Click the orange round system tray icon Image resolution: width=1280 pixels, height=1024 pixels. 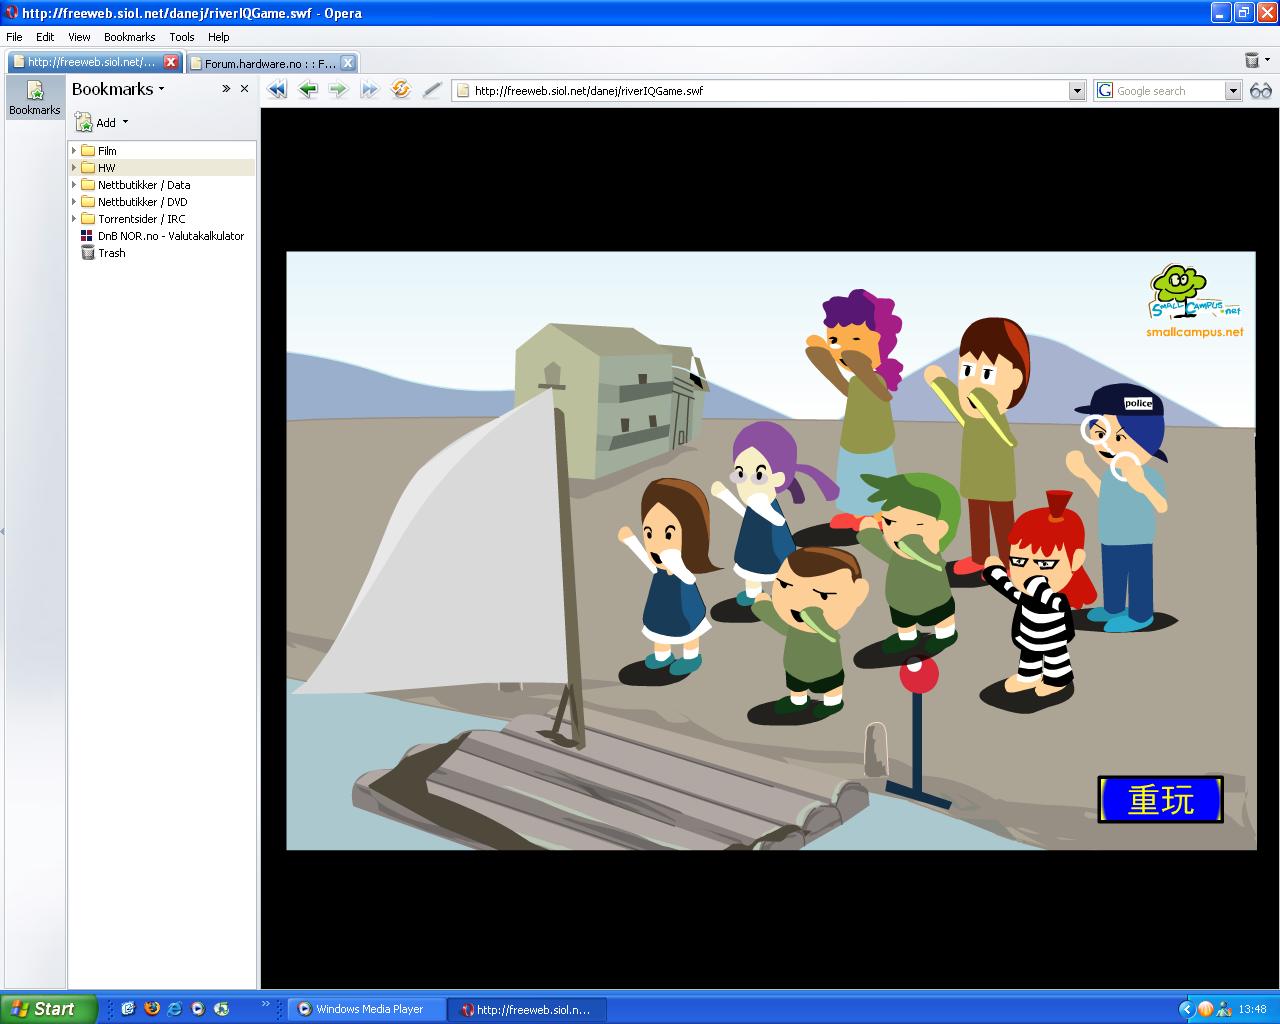click(1205, 1009)
